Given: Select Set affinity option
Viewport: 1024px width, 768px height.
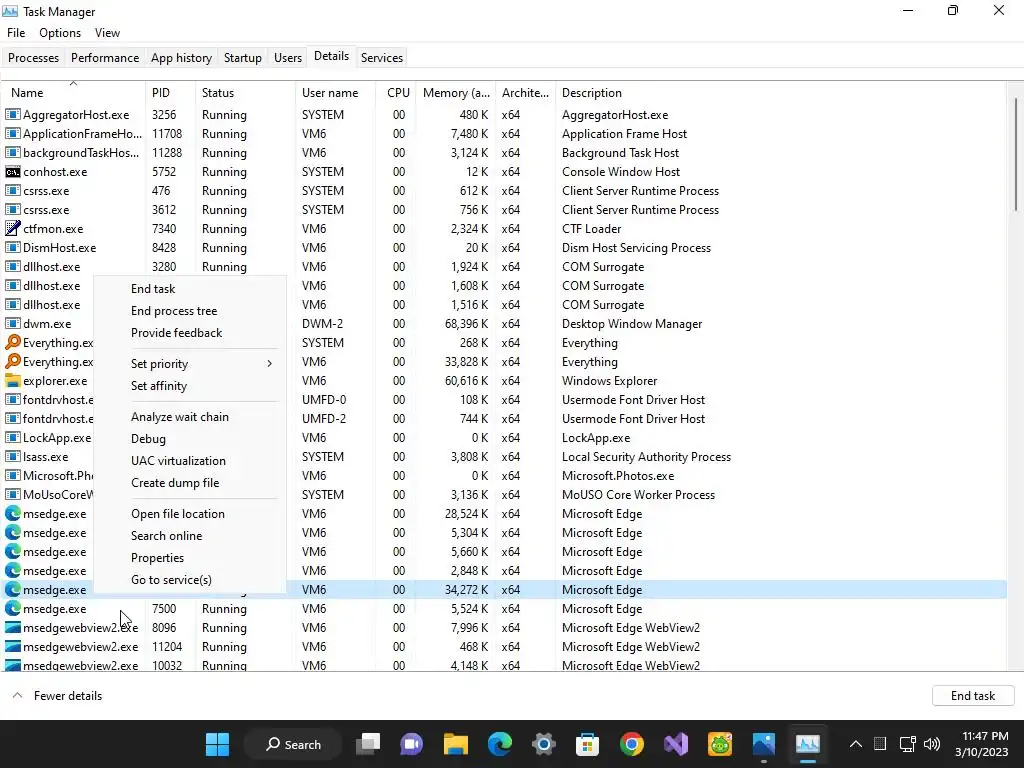Looking at the screenshot, I should 189,386.
